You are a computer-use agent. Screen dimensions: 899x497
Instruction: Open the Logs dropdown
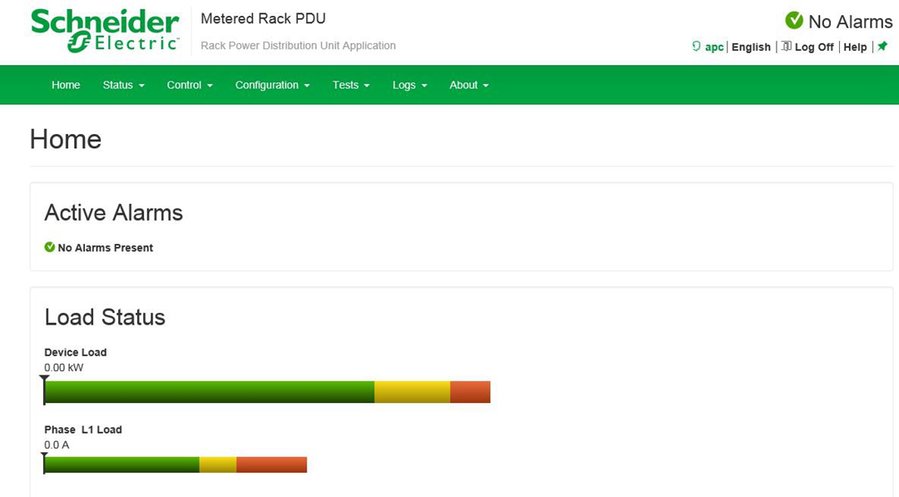tap(409, 85)
